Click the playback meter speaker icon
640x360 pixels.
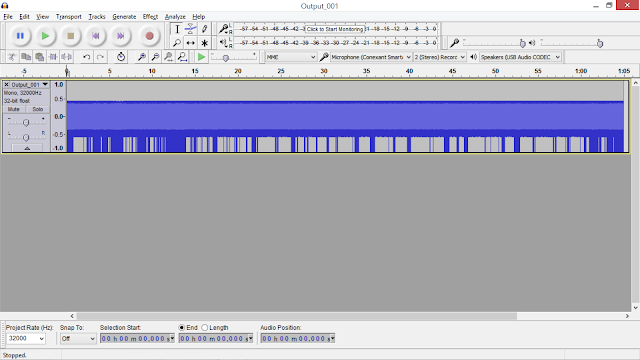(x=223, y=42)
